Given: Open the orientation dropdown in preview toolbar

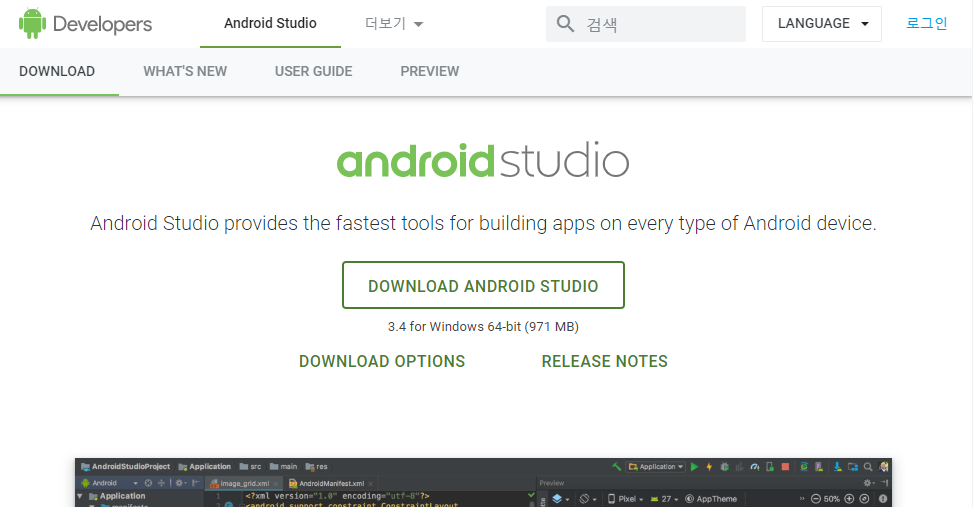Looking at the screenshot, I should click(588, 499).
